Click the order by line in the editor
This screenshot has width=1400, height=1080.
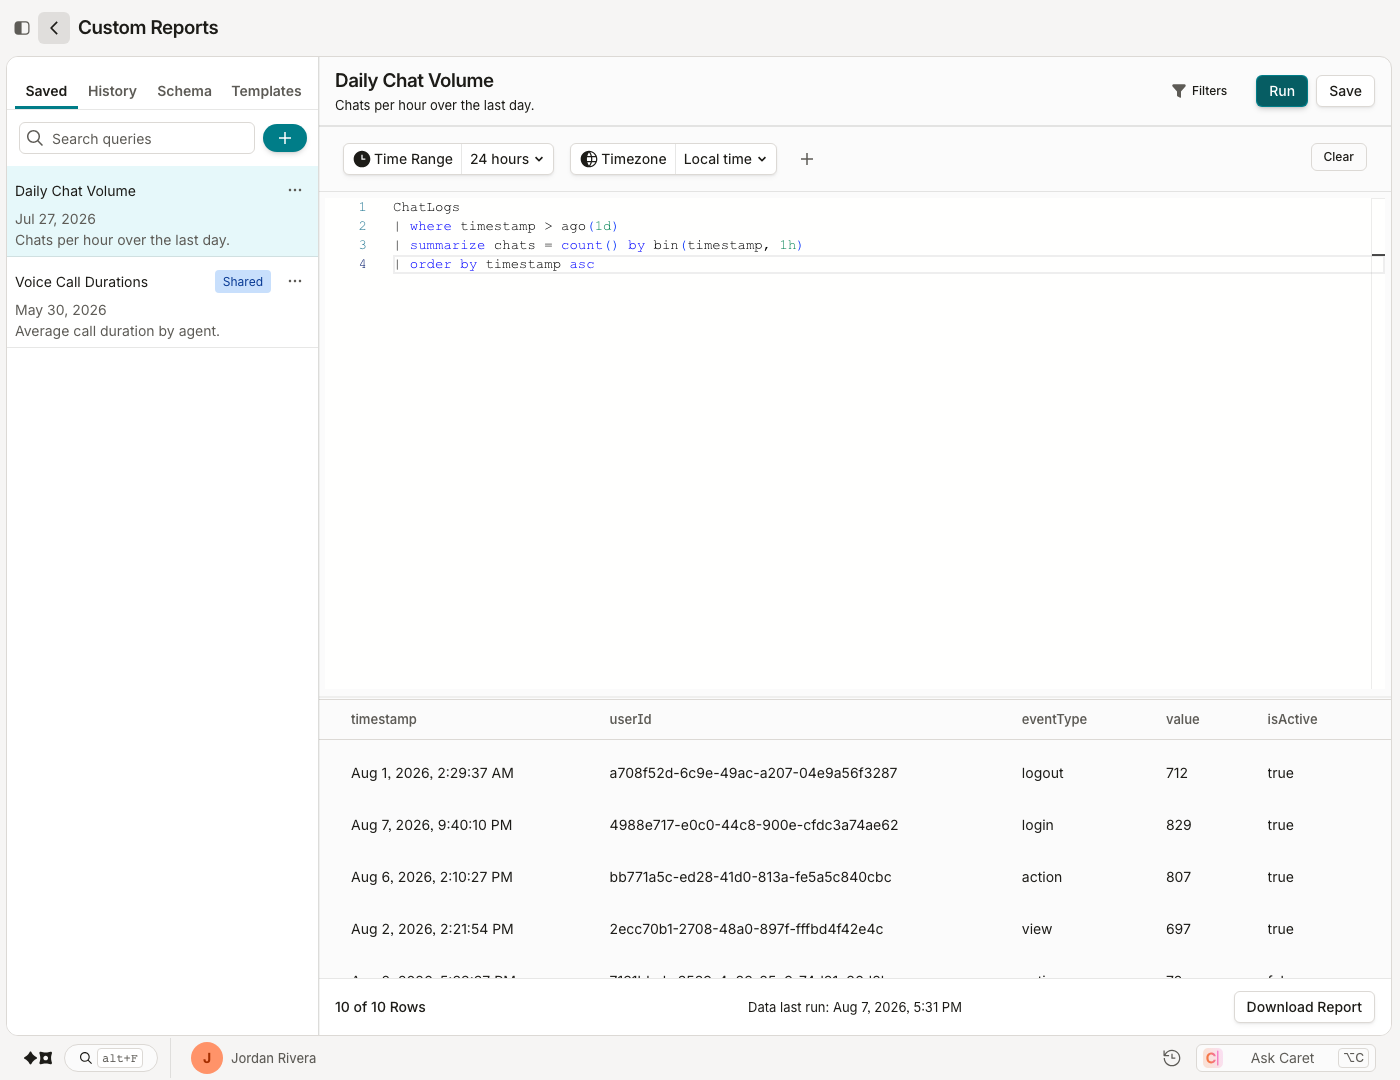[494, 264]
